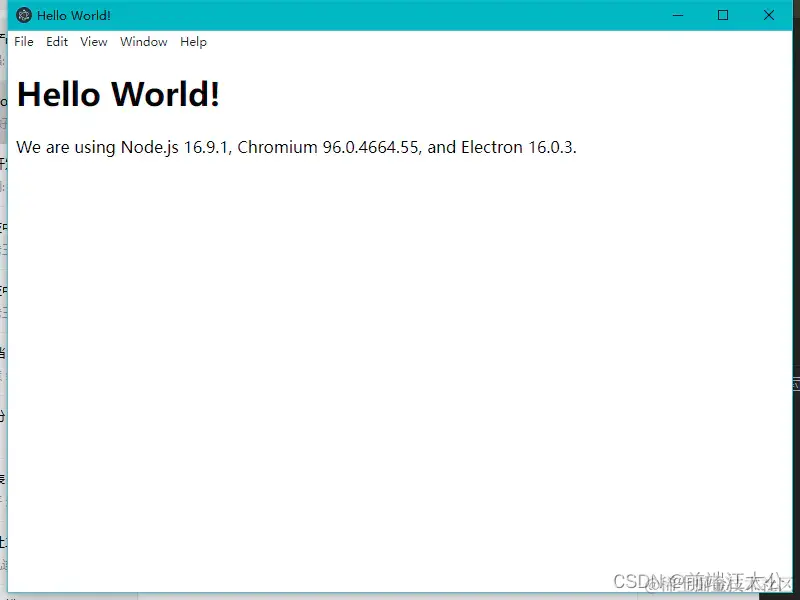Click the Electron app icon in title bar

(x=24, y=15)
